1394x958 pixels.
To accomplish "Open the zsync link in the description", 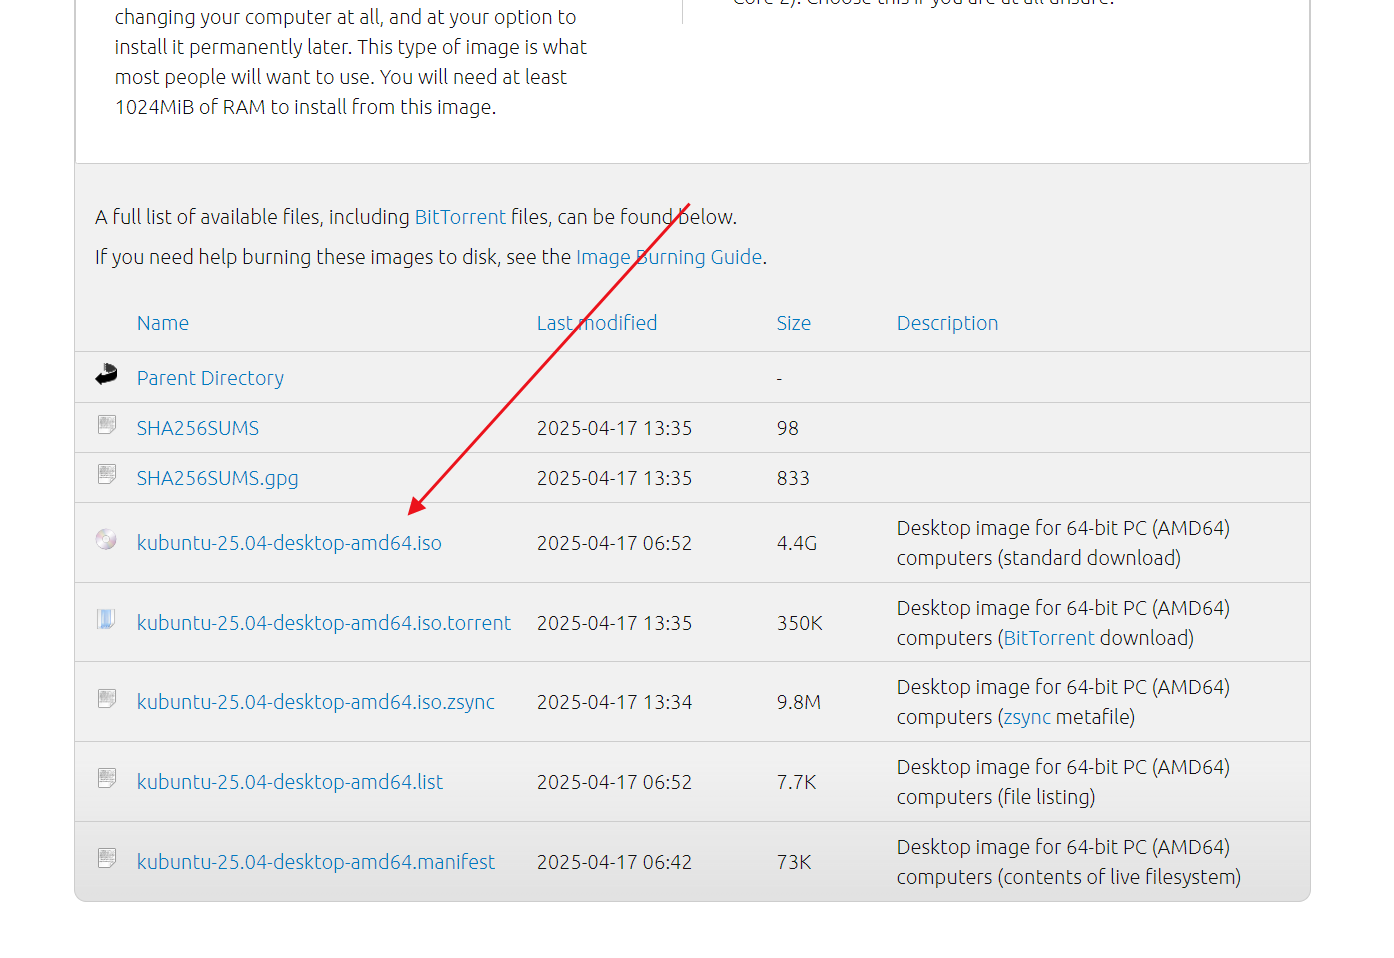I will point(1027,717).
